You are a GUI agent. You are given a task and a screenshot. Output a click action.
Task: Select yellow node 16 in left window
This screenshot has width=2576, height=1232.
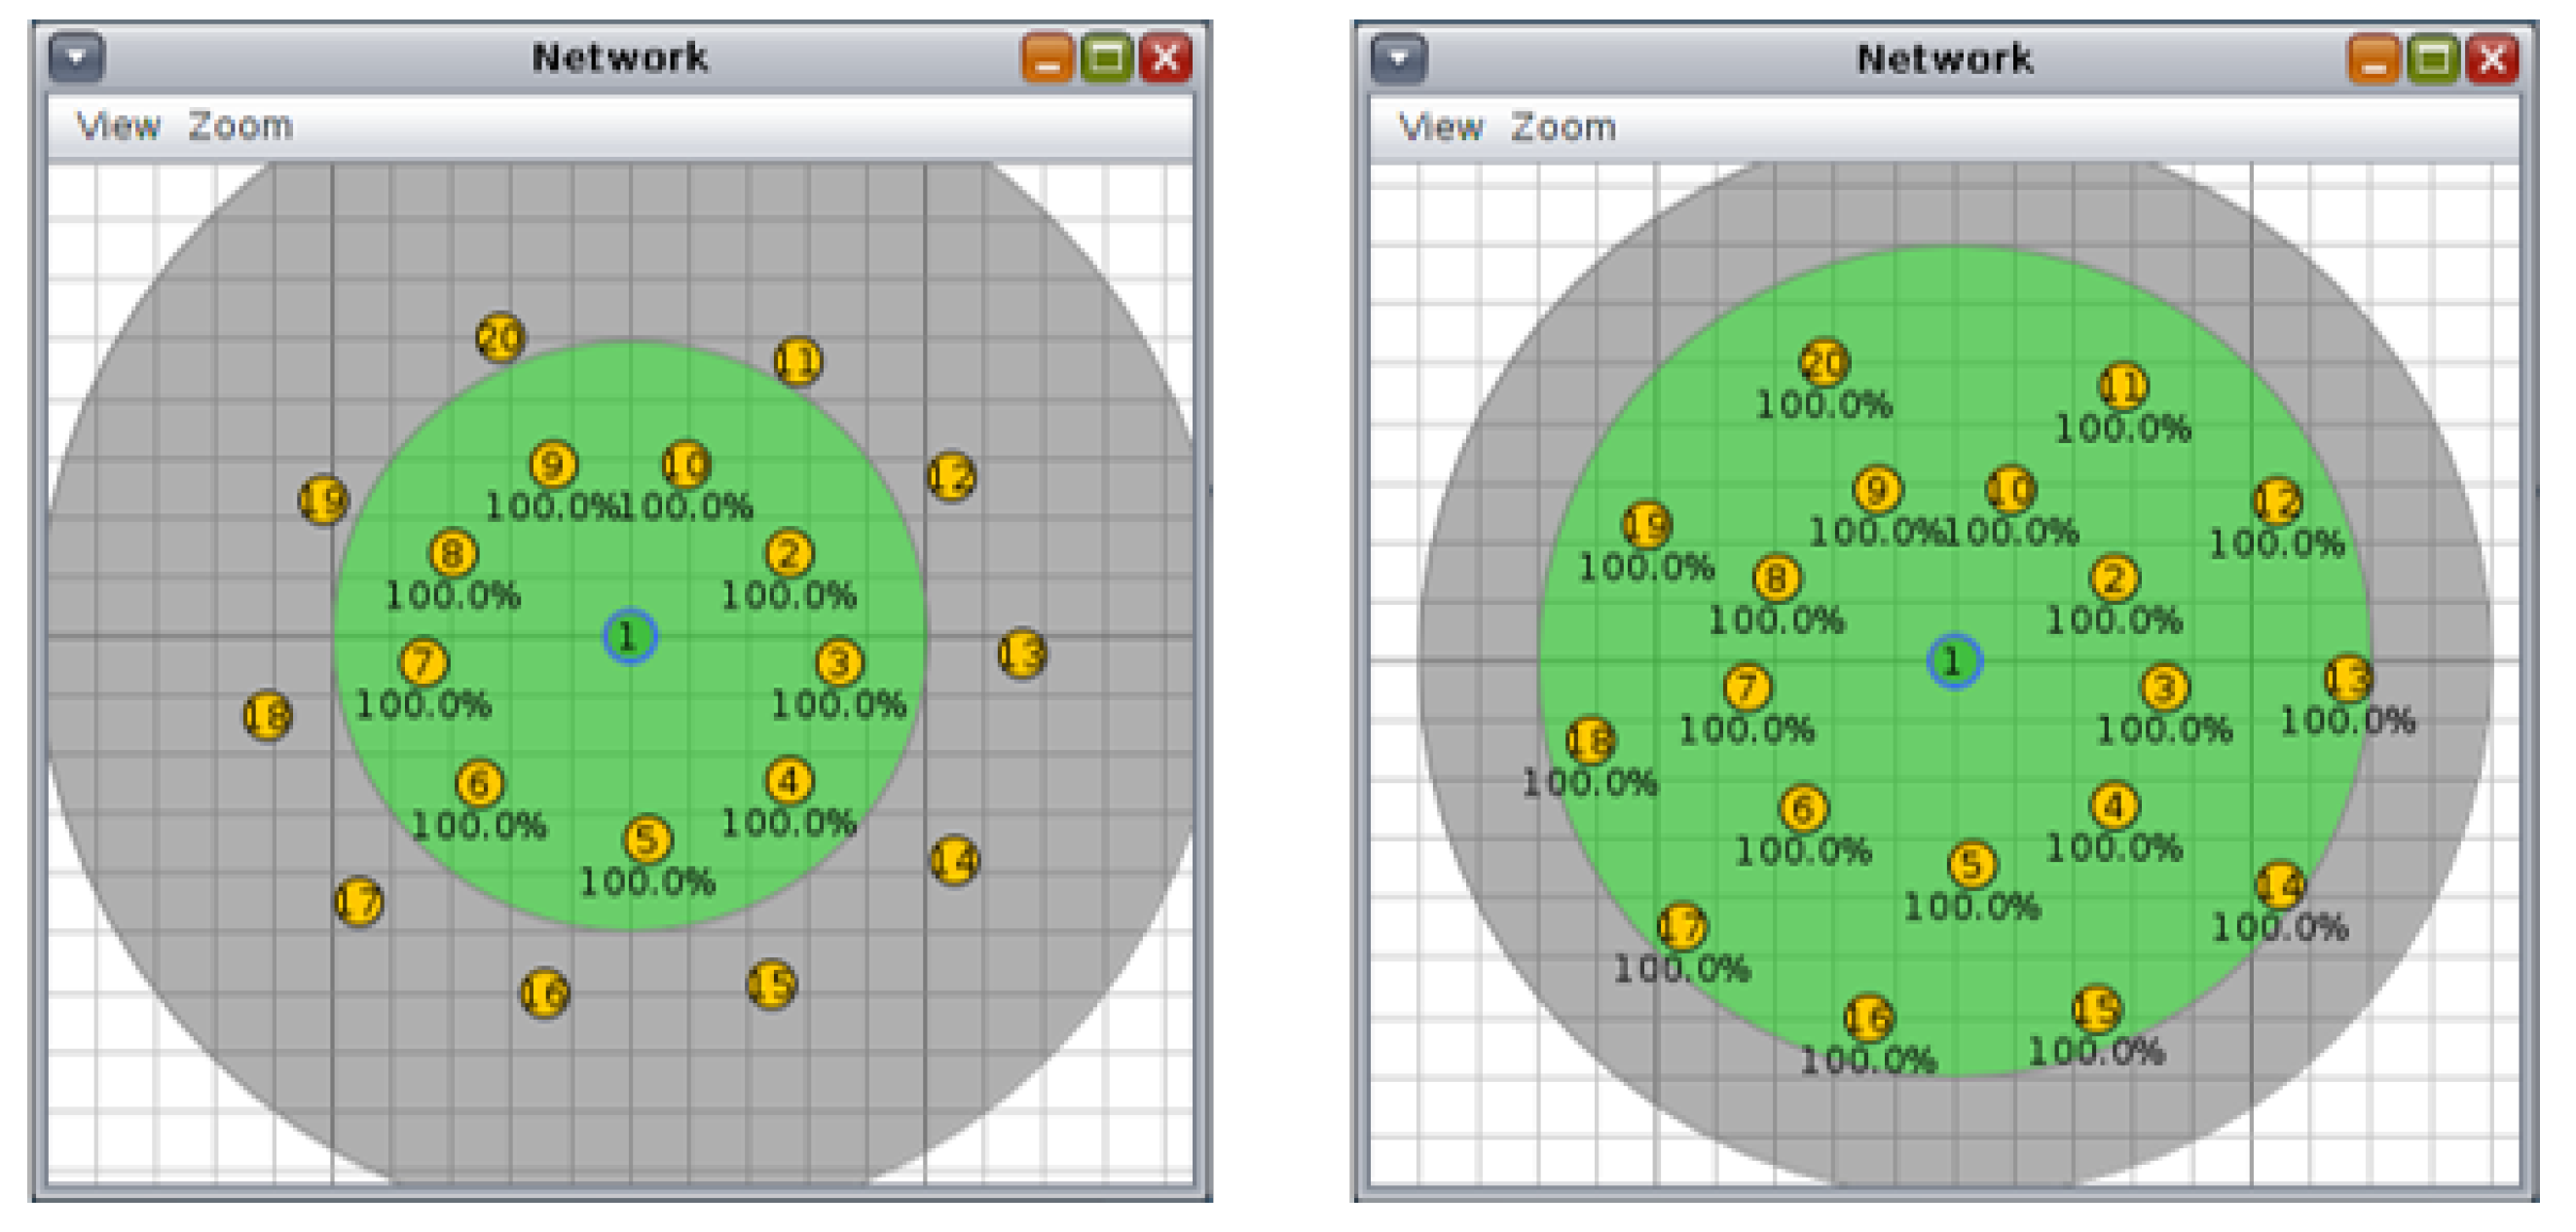(x=544, y=993)
